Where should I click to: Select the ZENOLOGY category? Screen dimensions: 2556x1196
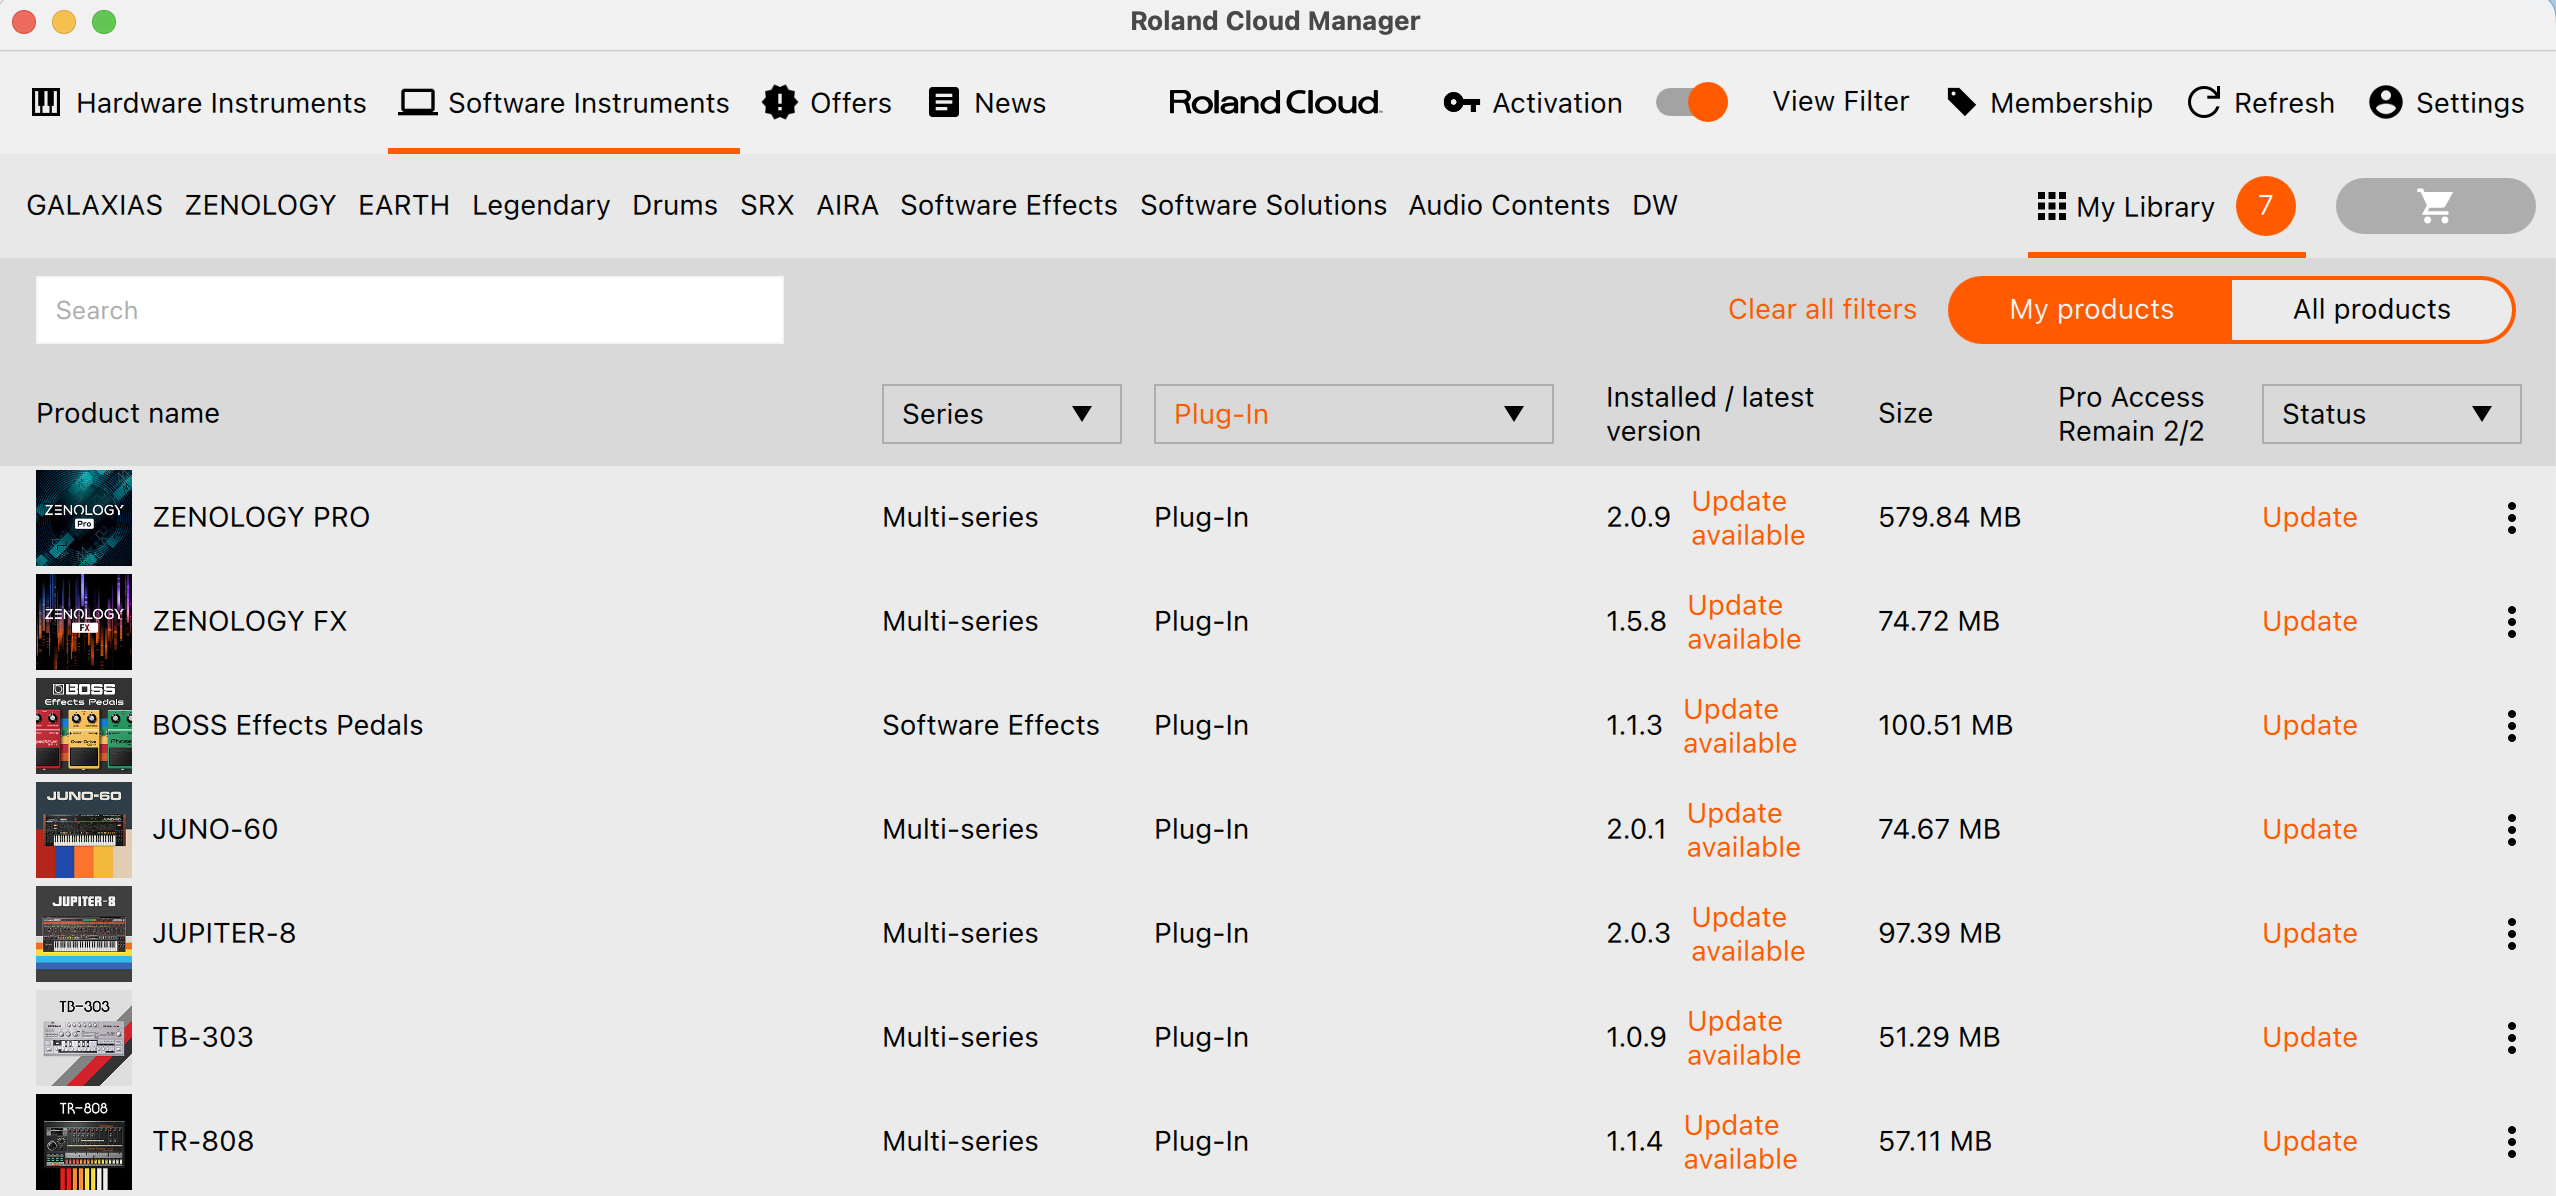pos(260,205)
